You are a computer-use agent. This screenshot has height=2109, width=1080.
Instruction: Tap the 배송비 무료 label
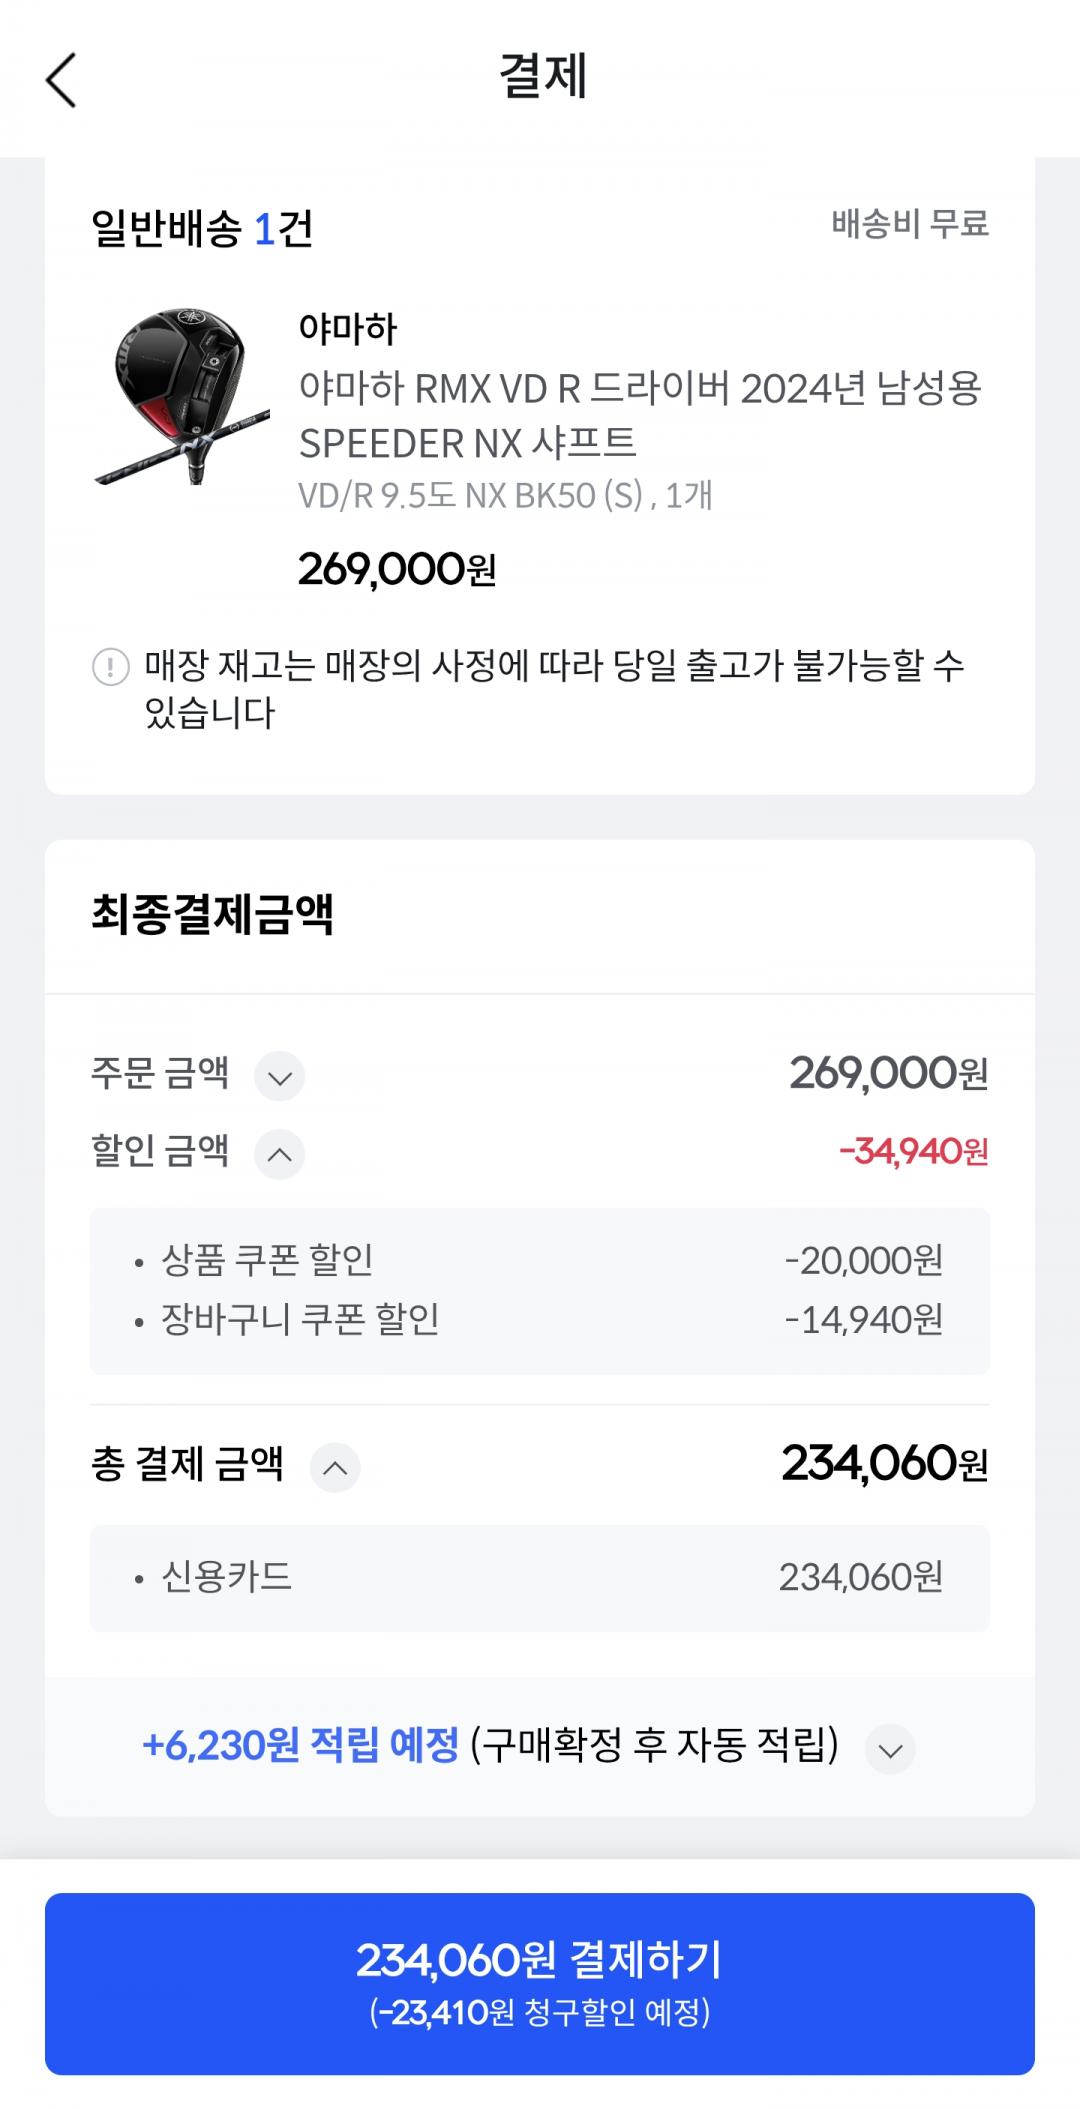click(x=910, y=223)
